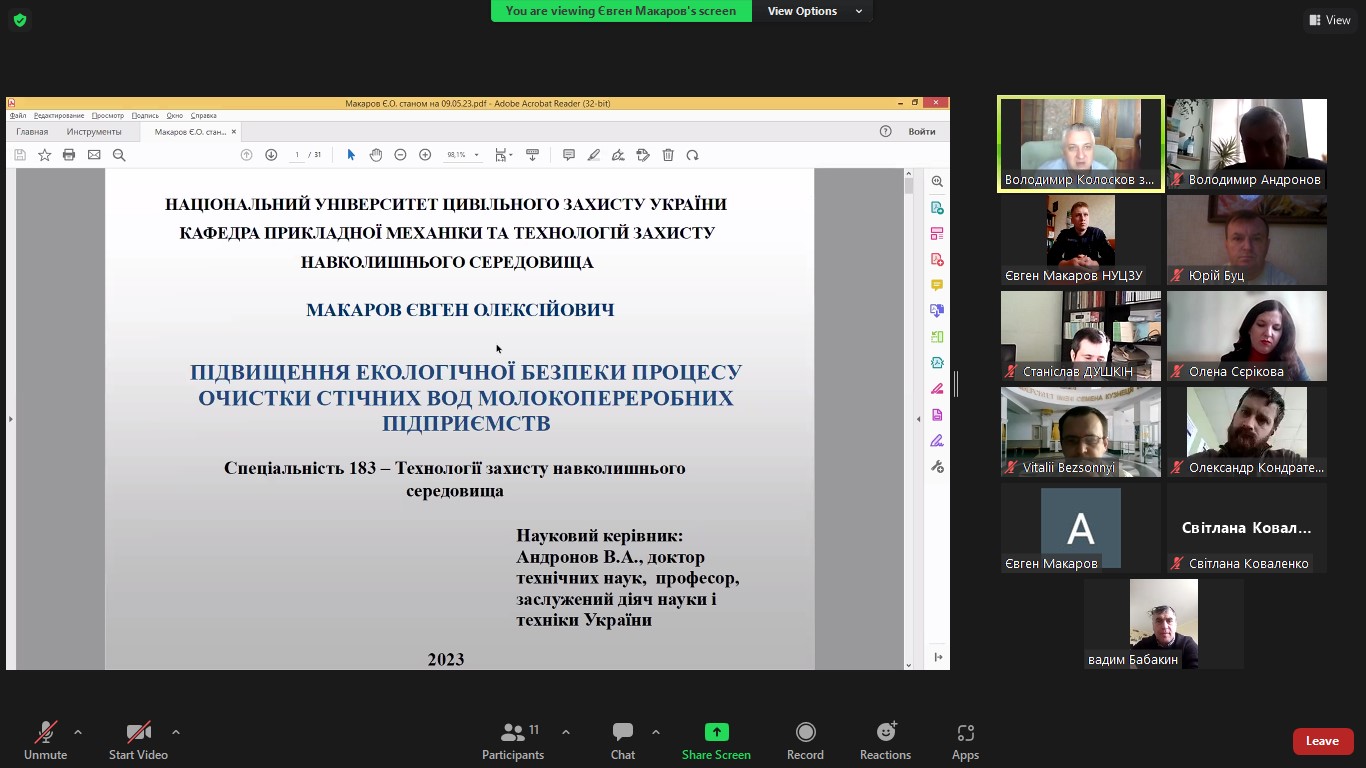The width and height of the screenshot is (1366, 768).
Task: Leave the meeting
Action: click(x=1322, y=741)
